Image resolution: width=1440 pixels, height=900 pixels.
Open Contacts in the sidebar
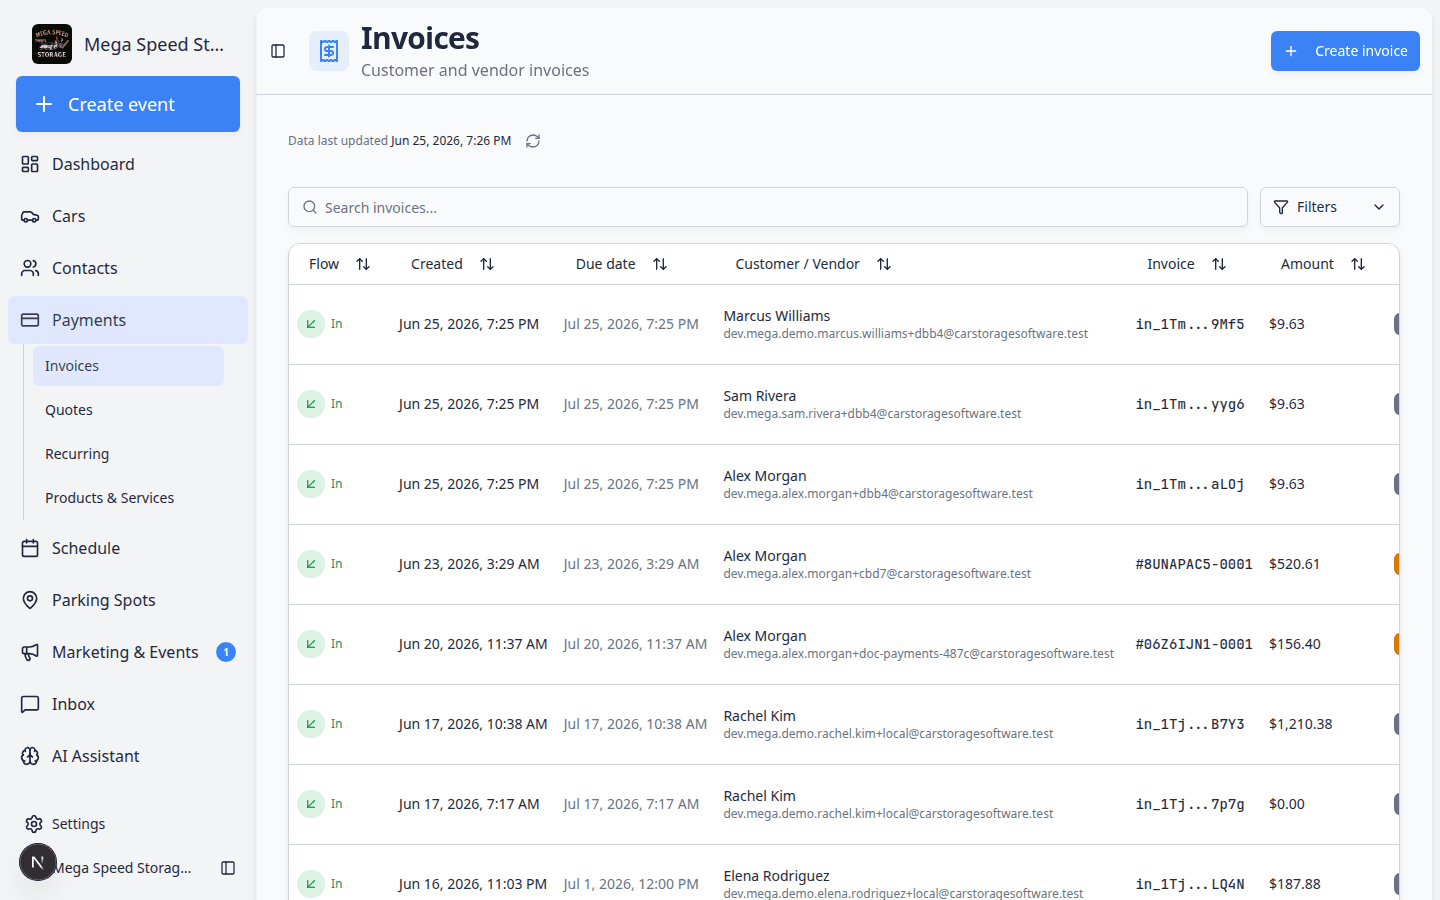tap(128, 268)
